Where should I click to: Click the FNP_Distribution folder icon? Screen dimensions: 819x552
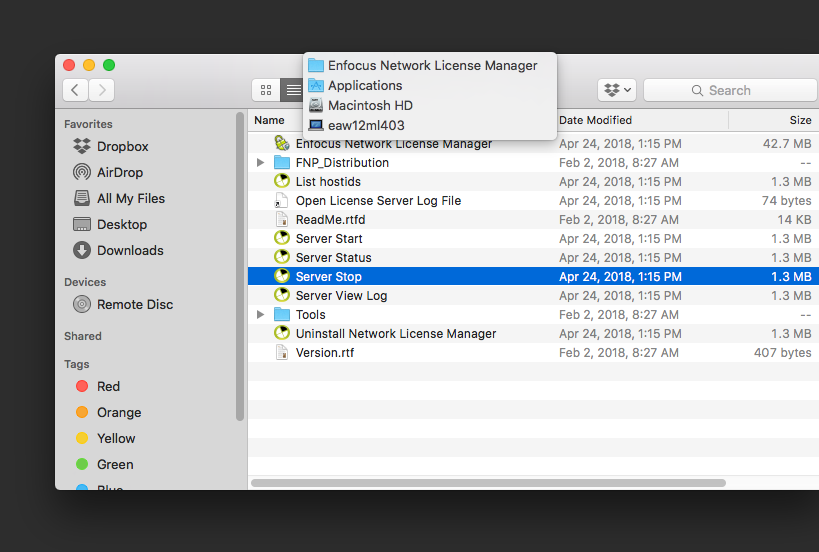point(282,162)
